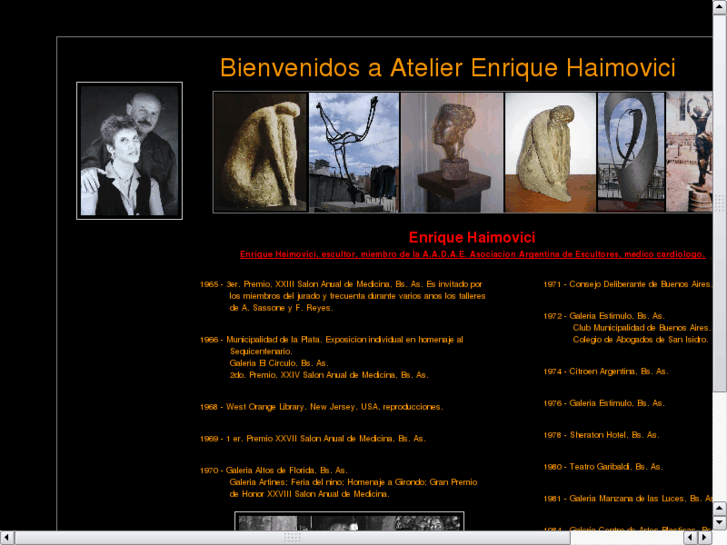Click the vertical scrollbar down arrow
Viewport: 727px width, 545px height.
click(720, 523)
